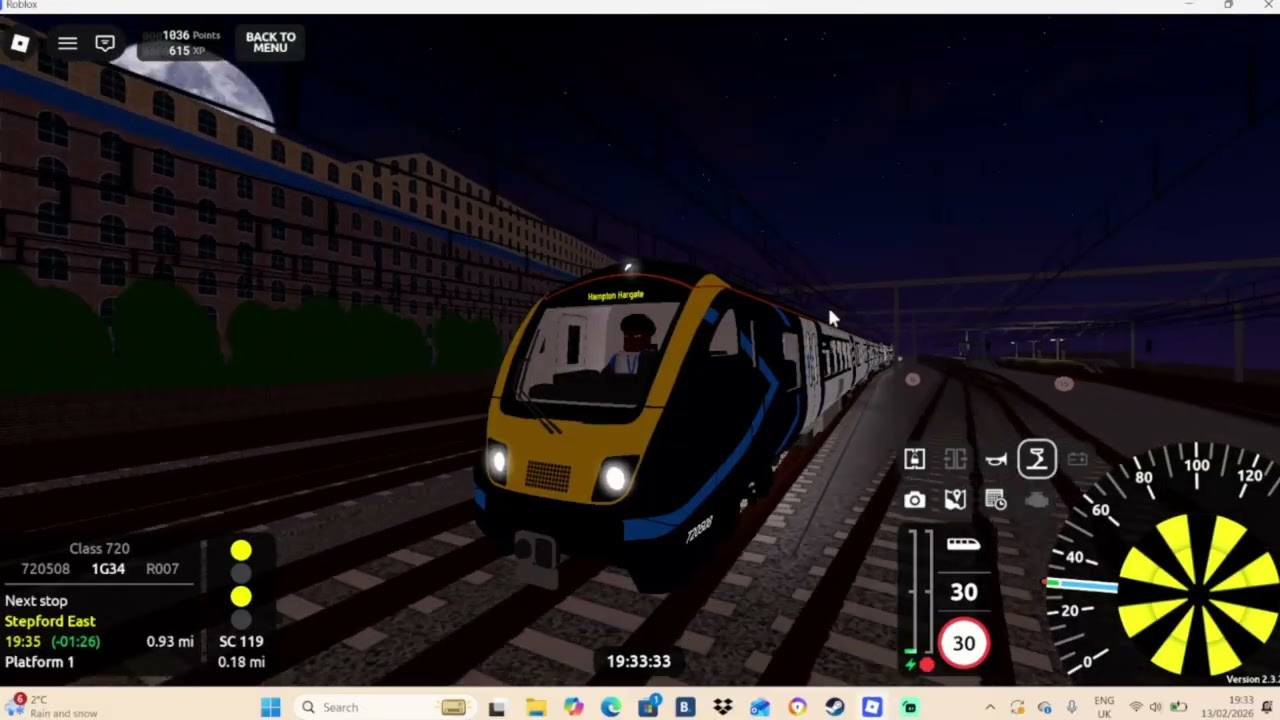This screenshot has height=720, width=1280.
Task: Open Microsoft Edge from the taskbar
Action: pyautogui.click(x=610, y=707)
